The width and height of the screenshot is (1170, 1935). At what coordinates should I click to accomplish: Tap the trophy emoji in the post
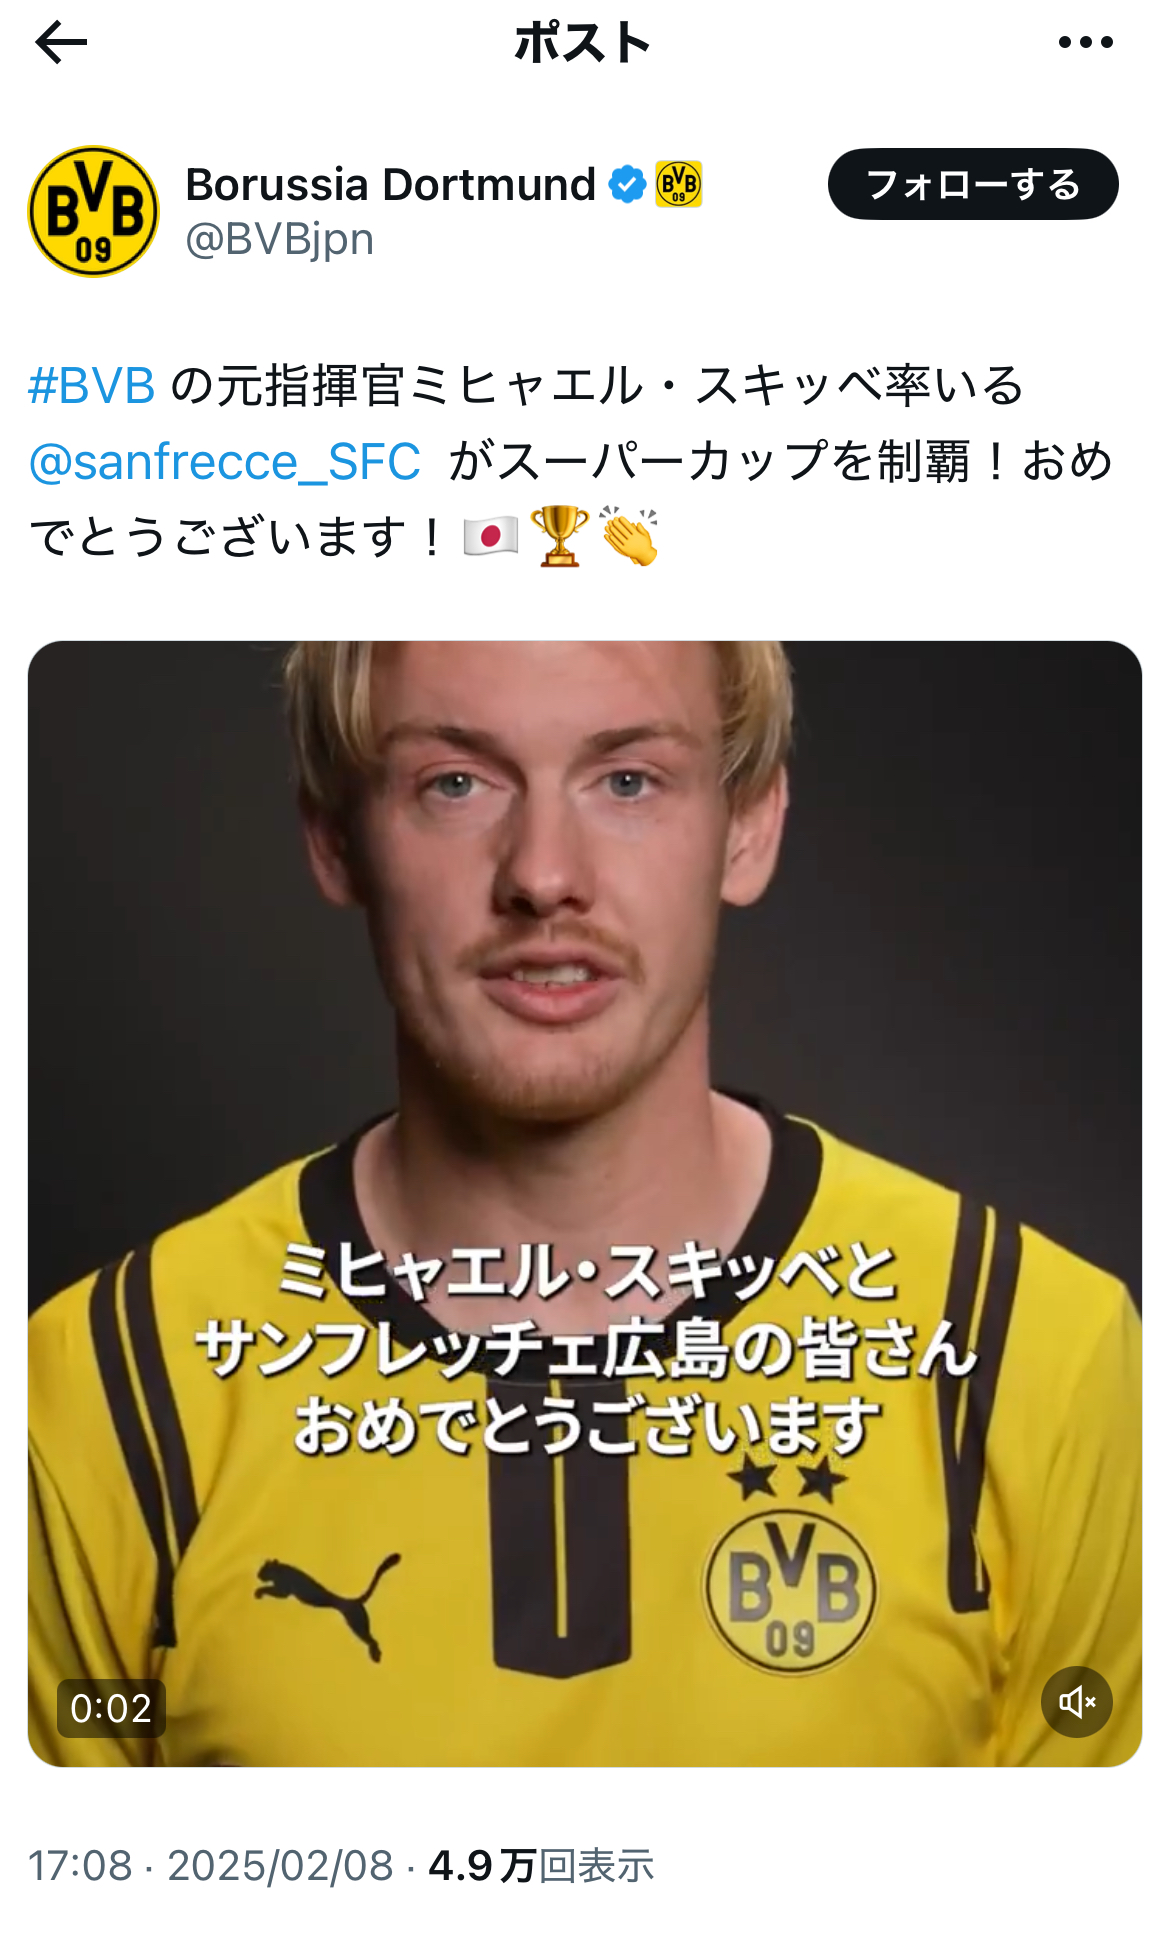pos(560,536)
